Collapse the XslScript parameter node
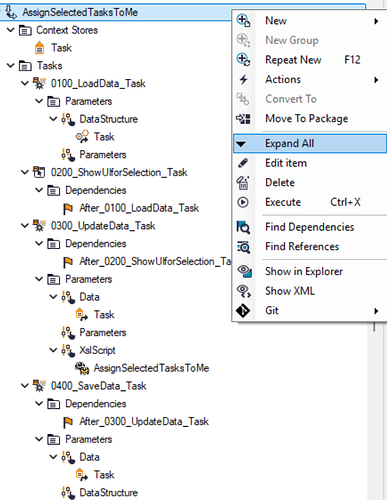The height and width of the screenshot is (500, 387). 53,350
